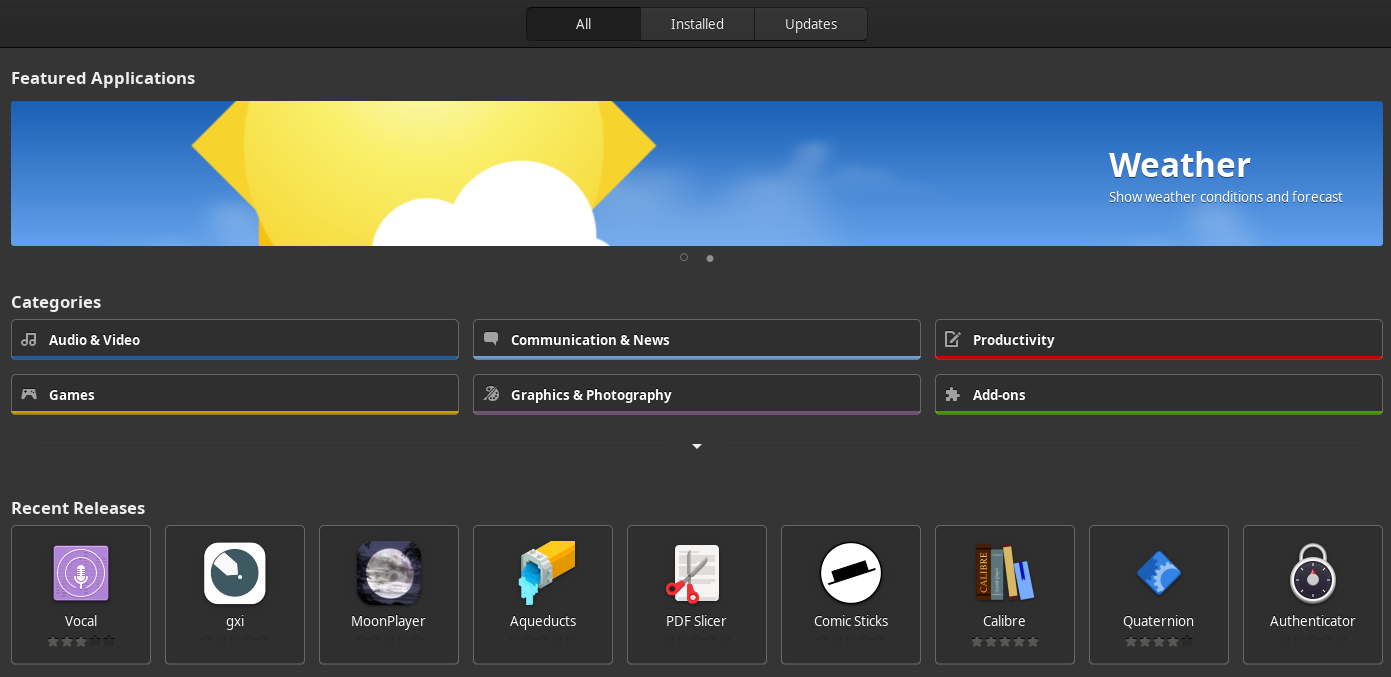Select the gxi editor icon

click(235, 573)
